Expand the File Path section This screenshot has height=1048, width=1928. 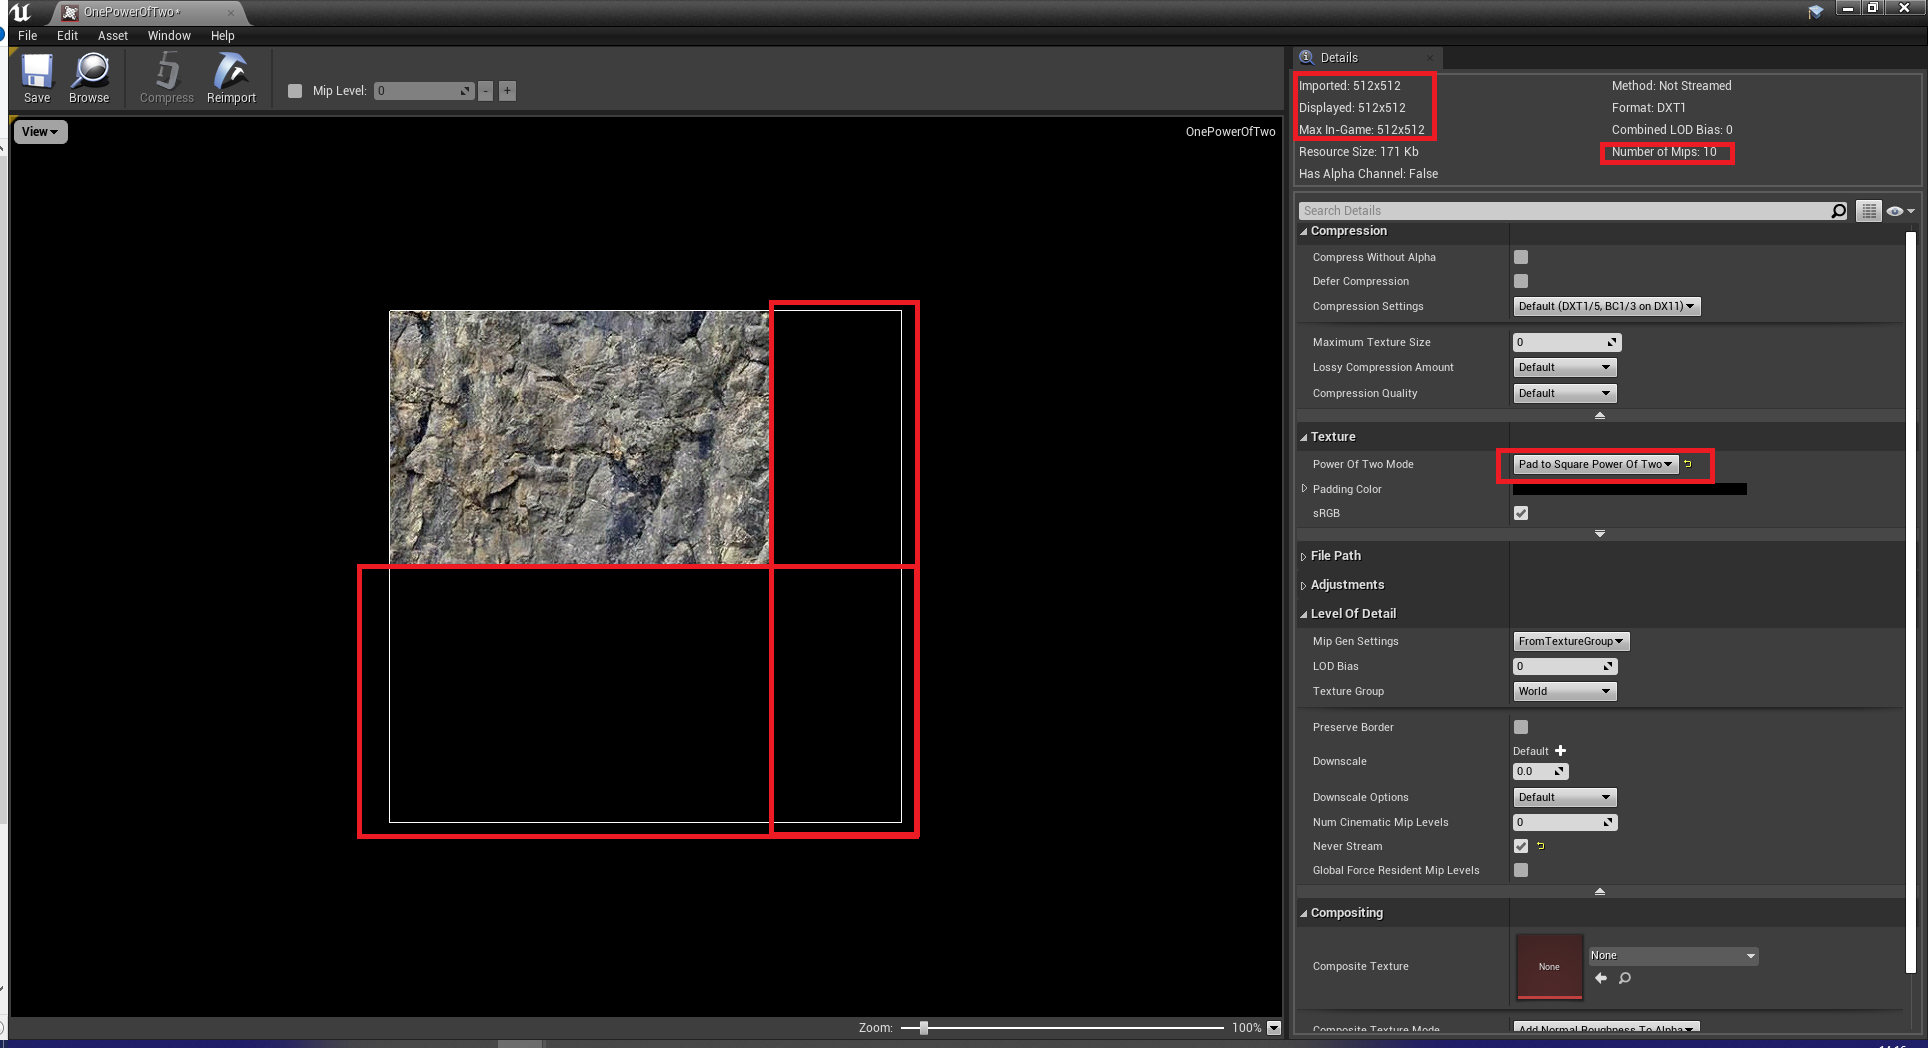pos(1304,556)
